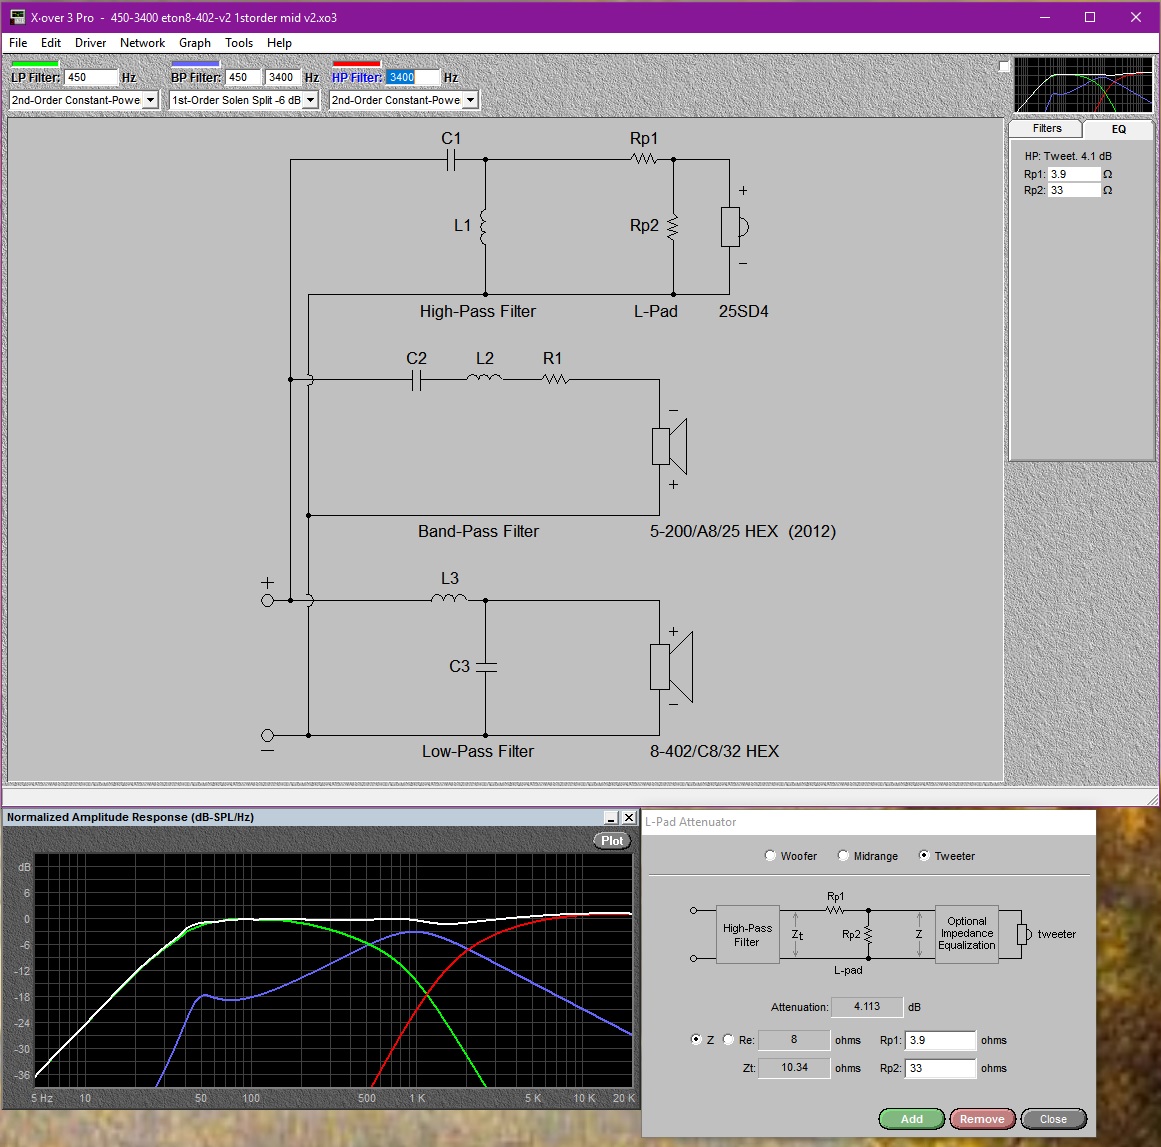Click the woofer 8-402/C8/32 HEX speaker symbol
The image size is (1161, 1147).
(671, 666)
